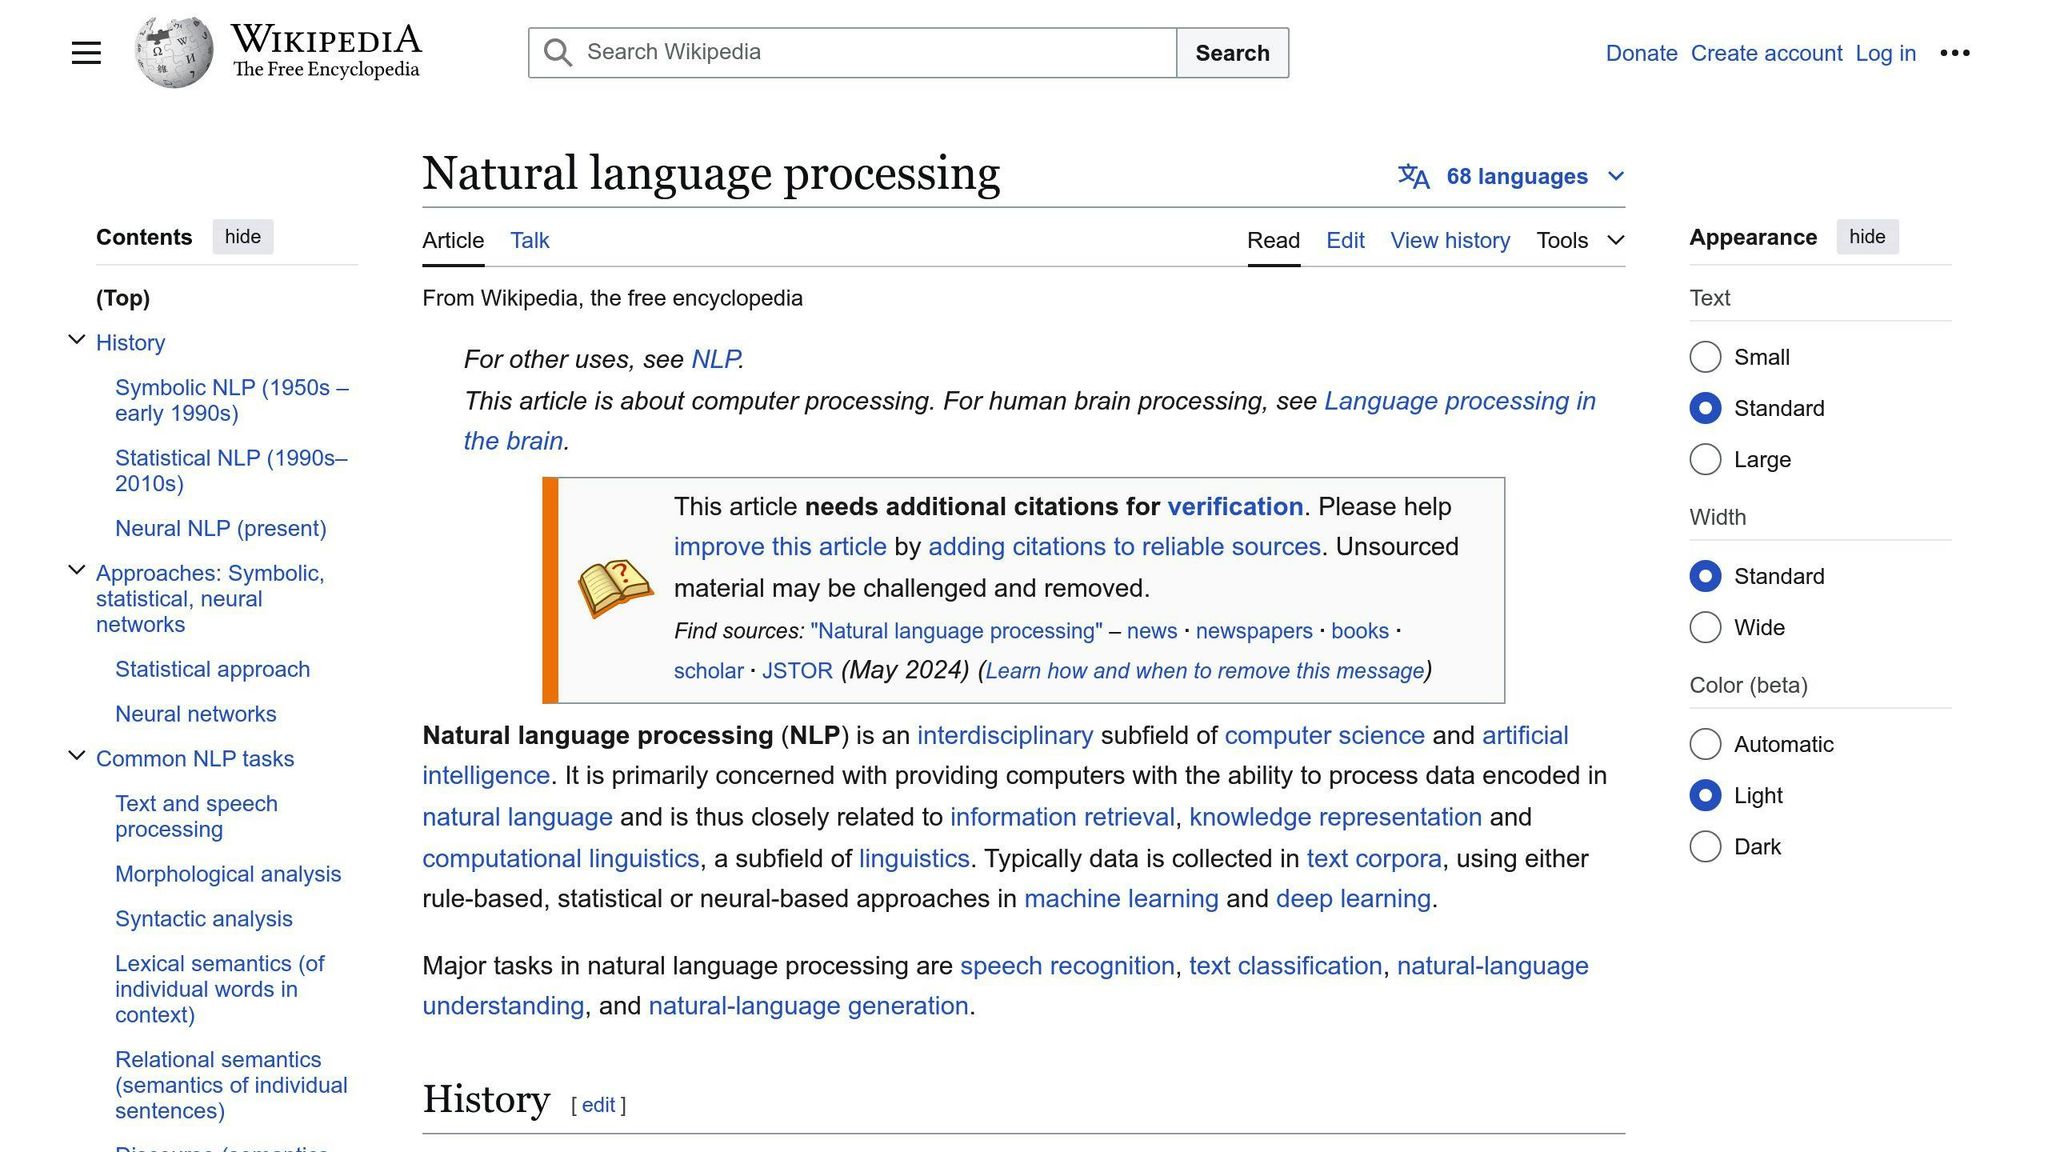This screenshot has width=2048, height=1152.
Task: Follow the machine learning article link
Action: coord(1120,898)
